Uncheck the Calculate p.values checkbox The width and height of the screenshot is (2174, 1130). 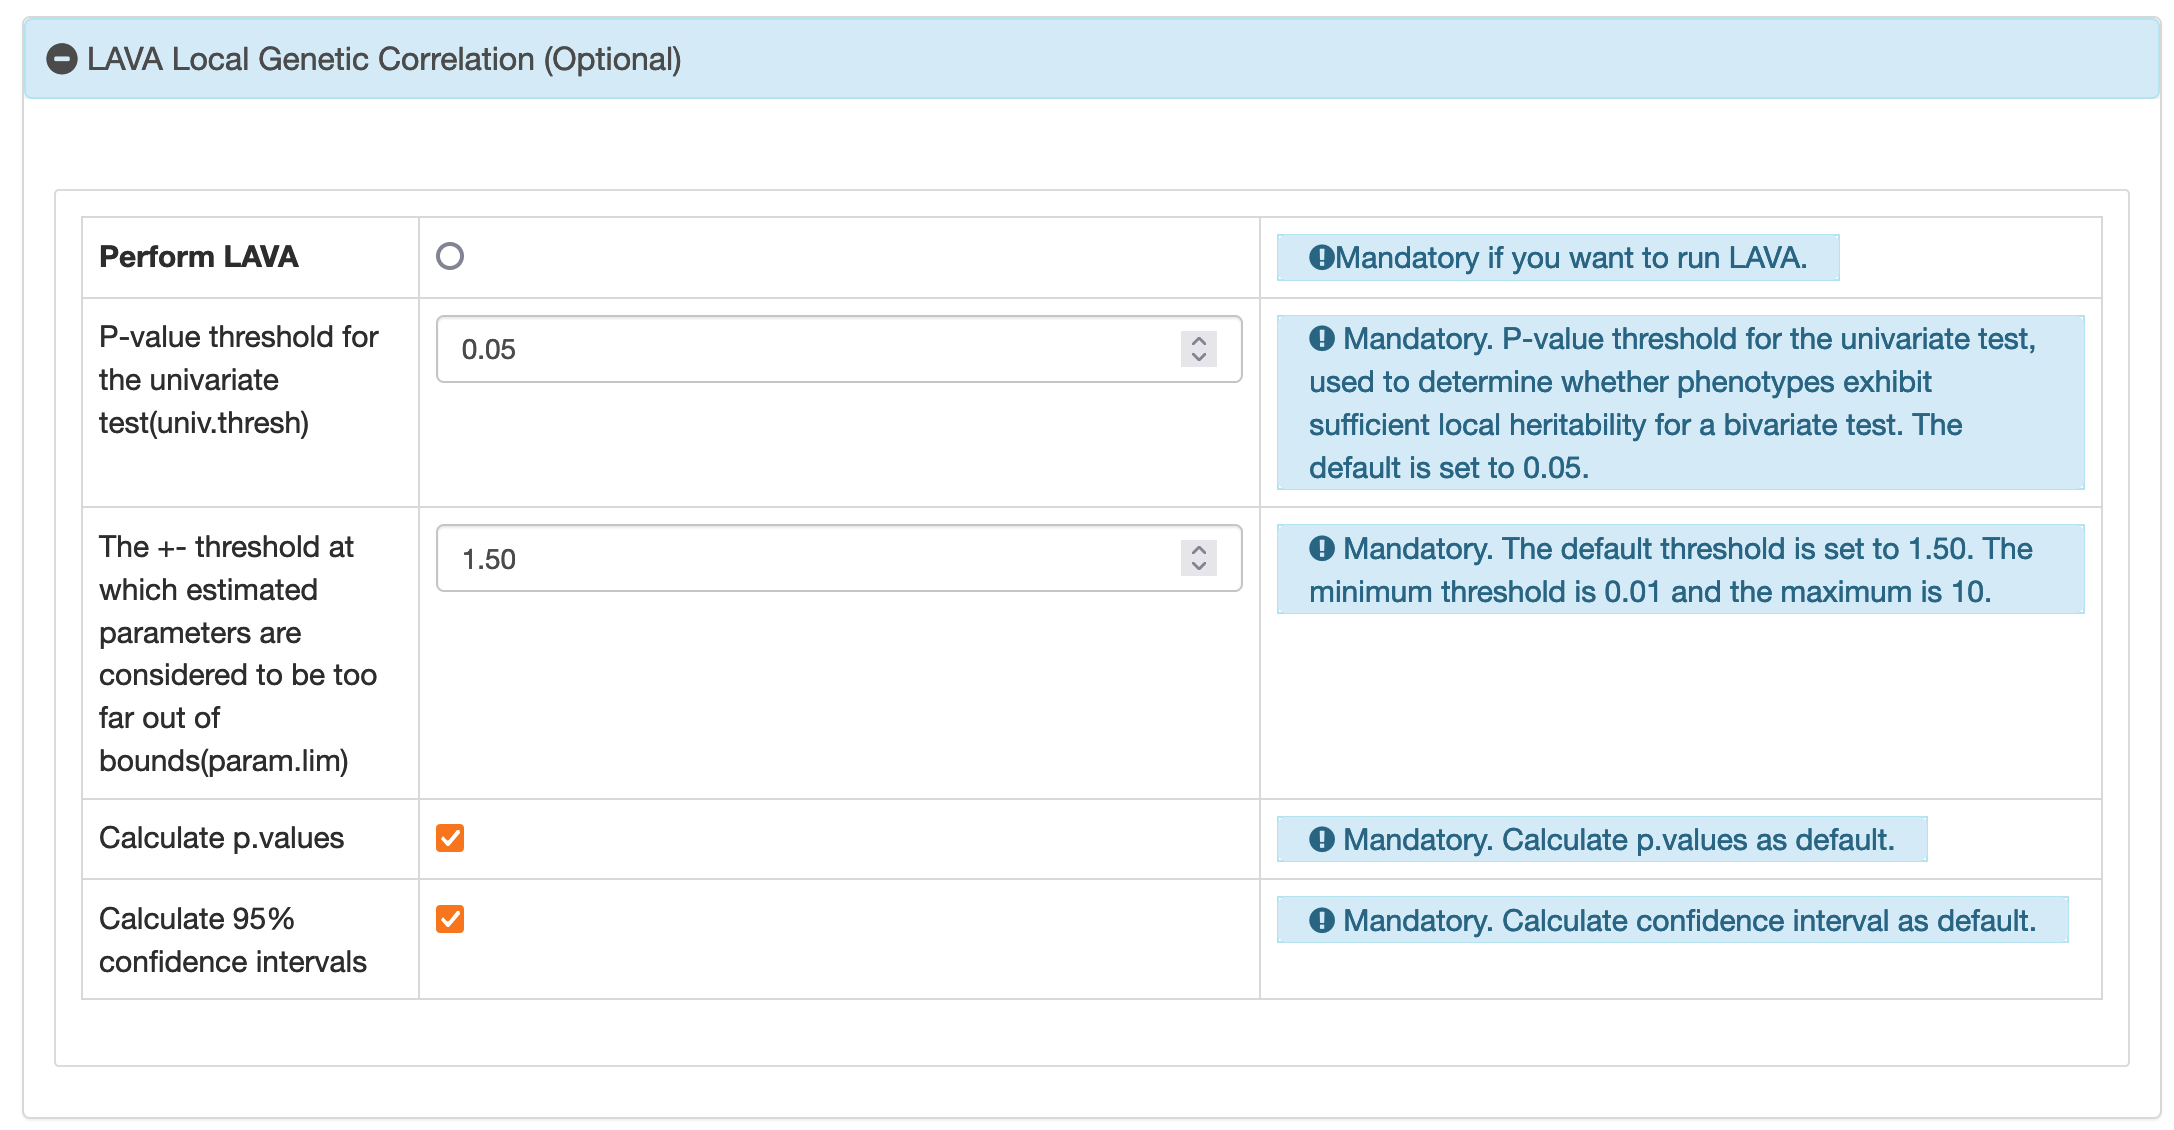click(450, 838)
